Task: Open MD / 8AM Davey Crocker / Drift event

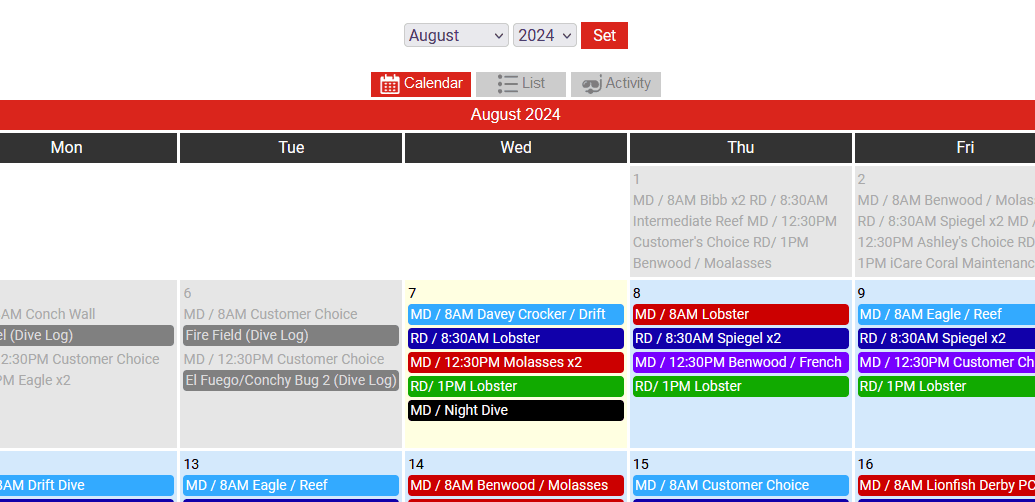Action: pyautogui.click(x=515, y=314)
